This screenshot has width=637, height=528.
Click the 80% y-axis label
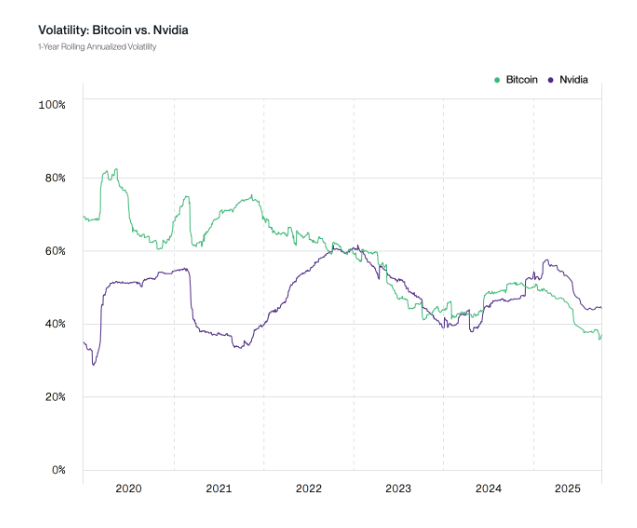(53, 178)
